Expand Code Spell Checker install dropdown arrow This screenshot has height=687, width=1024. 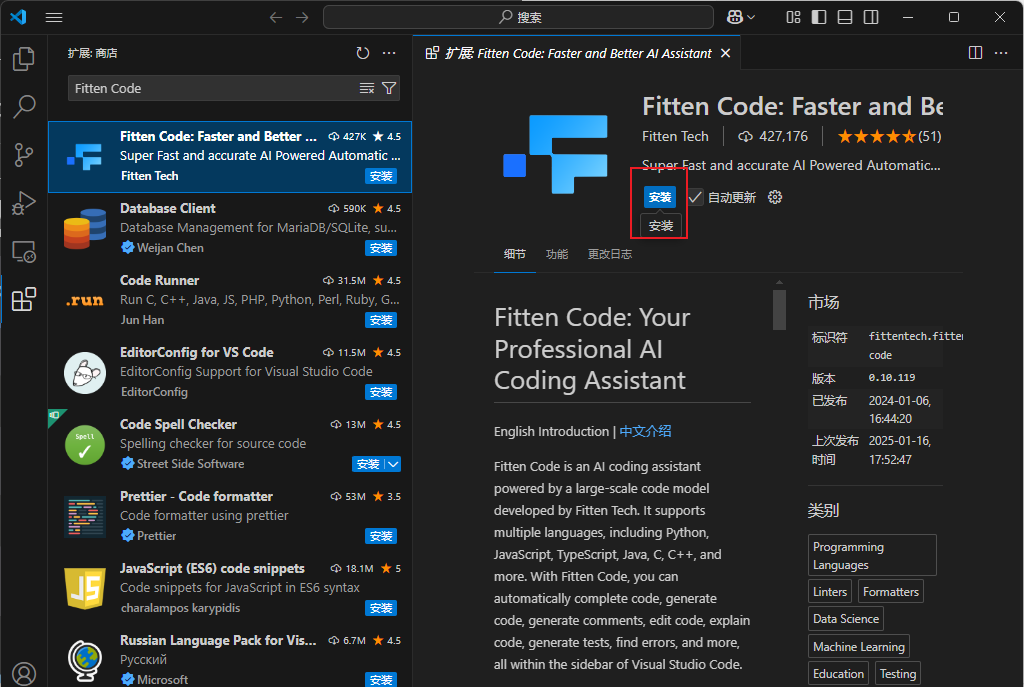click(x=393, y=464)
